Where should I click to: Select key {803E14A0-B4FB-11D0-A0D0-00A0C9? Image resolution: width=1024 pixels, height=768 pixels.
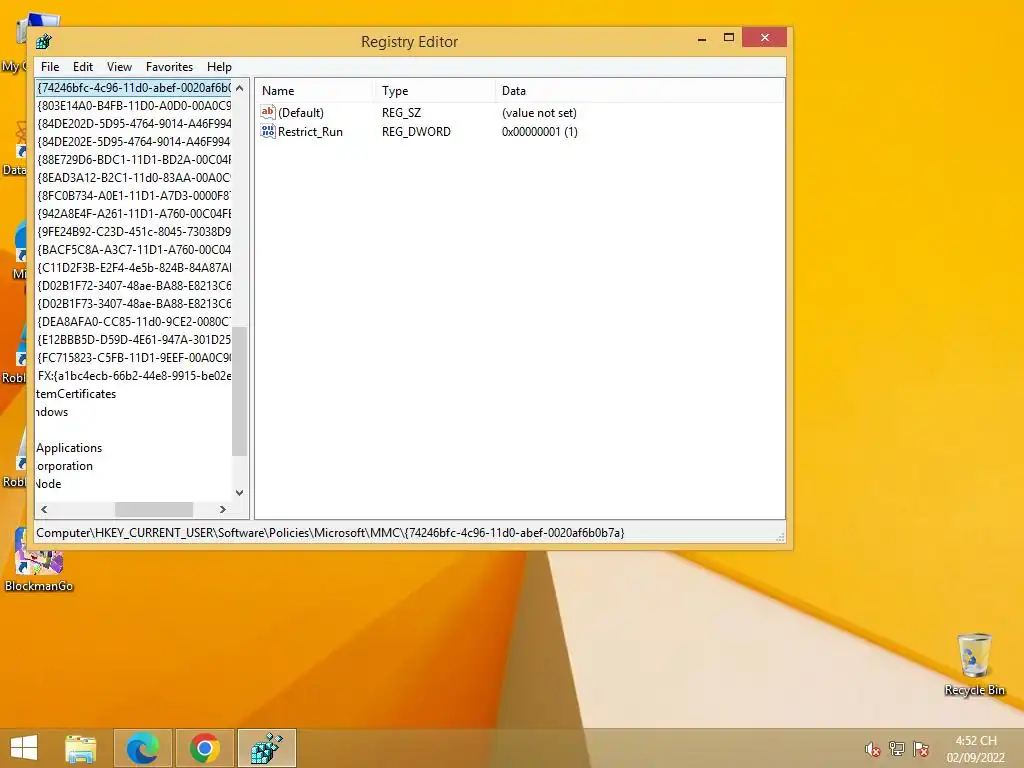point(134,105)
